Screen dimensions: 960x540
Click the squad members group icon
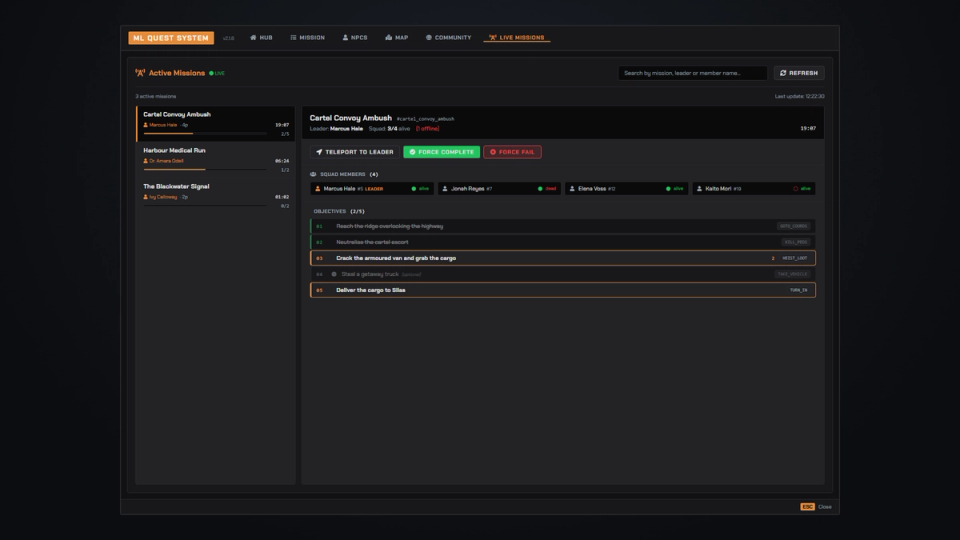click(313, 174)
